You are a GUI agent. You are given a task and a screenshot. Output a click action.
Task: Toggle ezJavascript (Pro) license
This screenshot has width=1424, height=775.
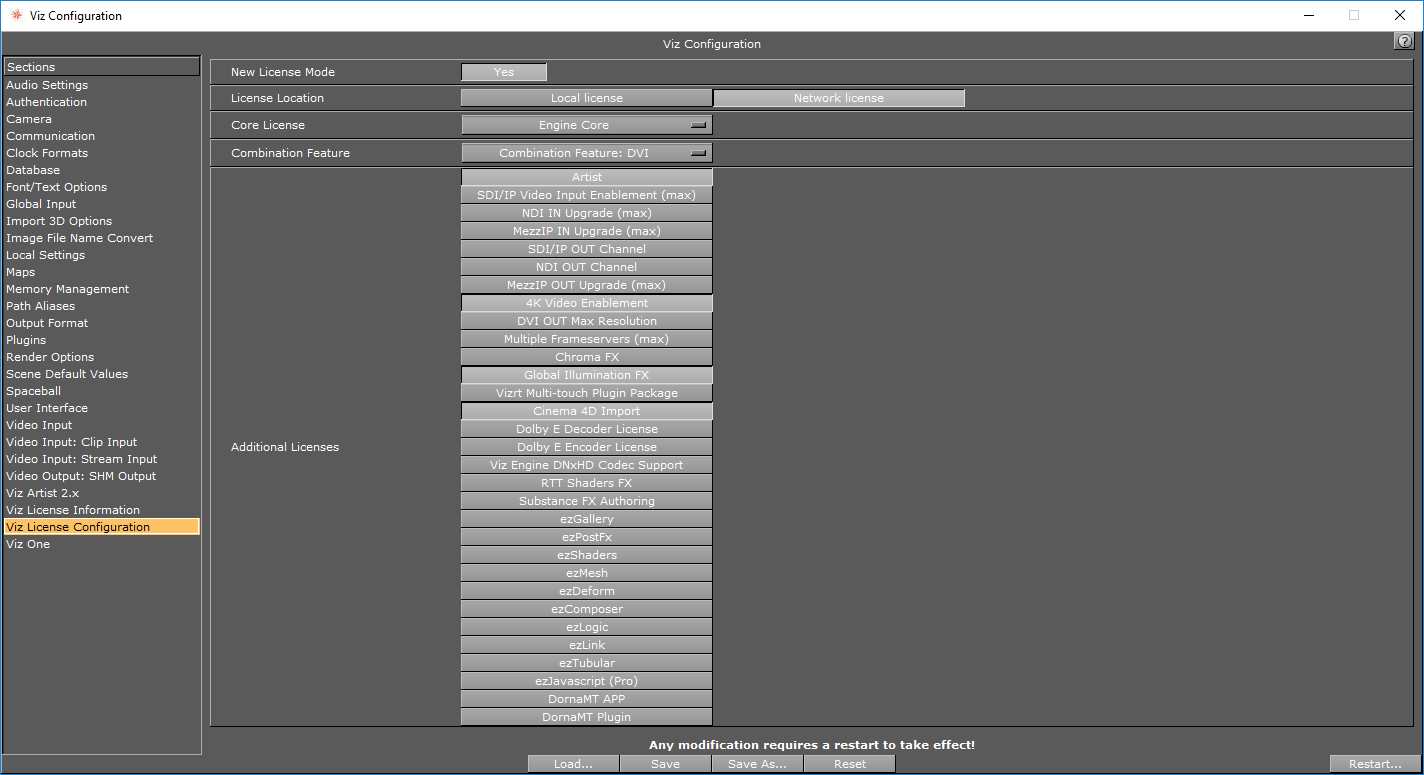tap(587, 681)
